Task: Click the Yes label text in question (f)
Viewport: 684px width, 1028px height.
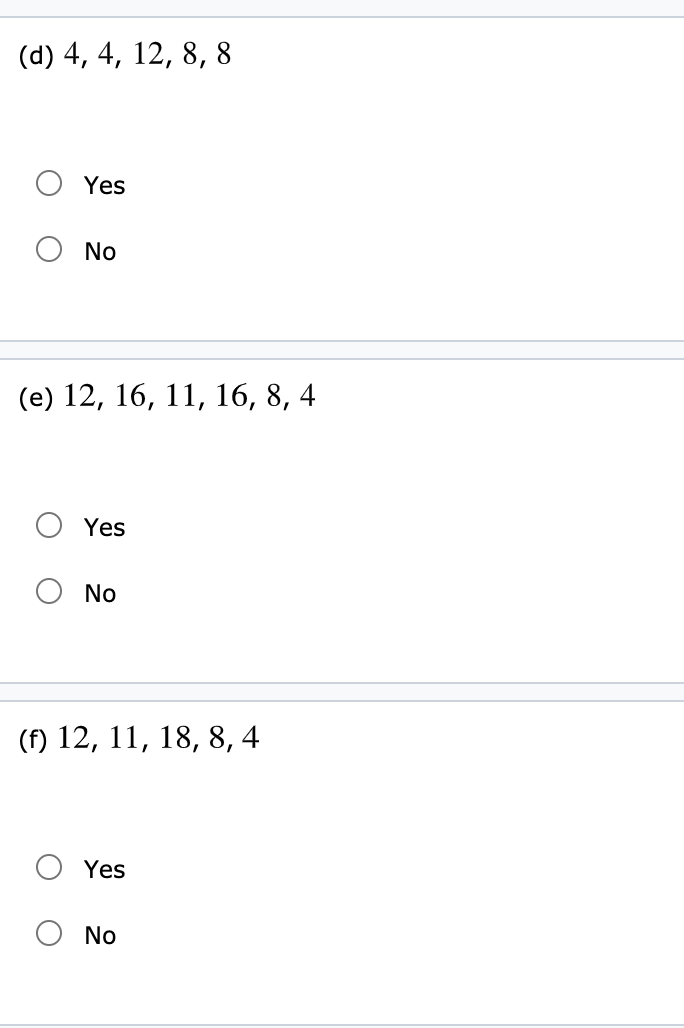Action: [x=103, y=869]
